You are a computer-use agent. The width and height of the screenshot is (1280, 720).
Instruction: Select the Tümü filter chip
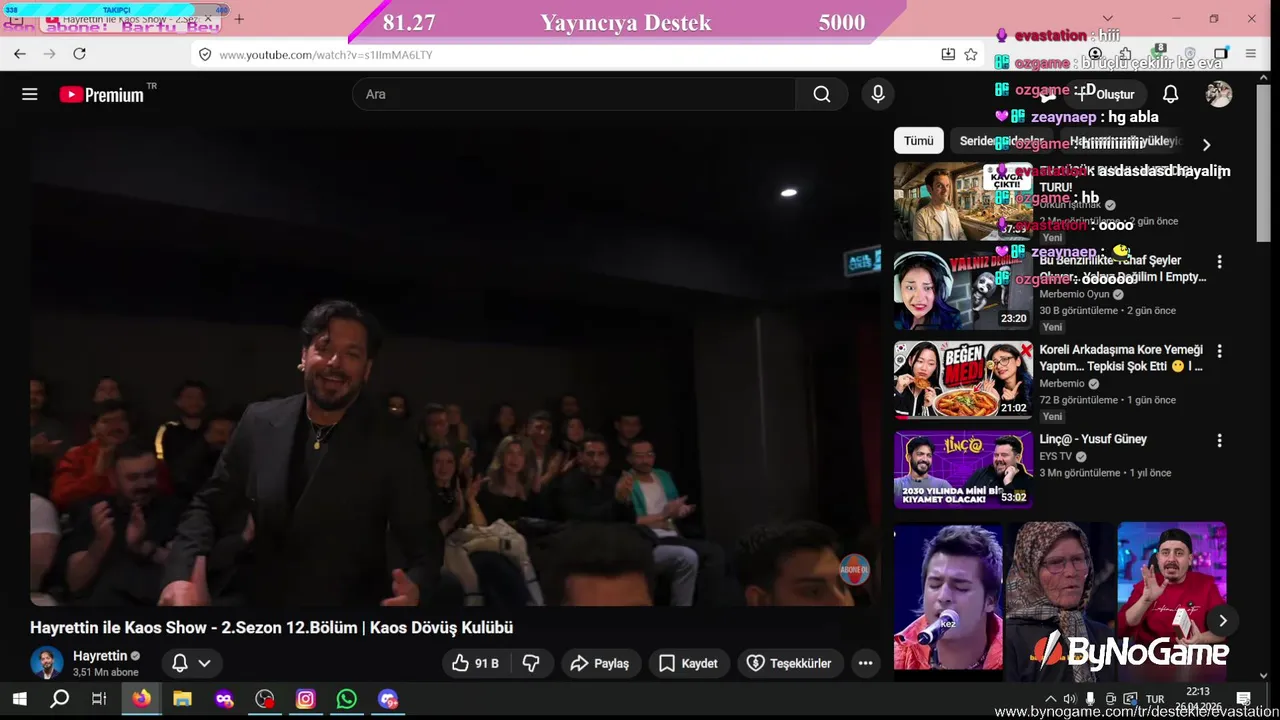click(x=918, y=141)
